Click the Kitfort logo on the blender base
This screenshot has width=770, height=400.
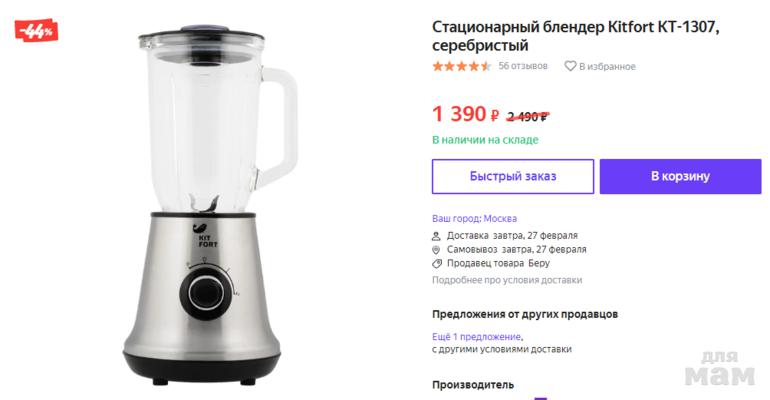pyautogui.click(x=206, y=235)
